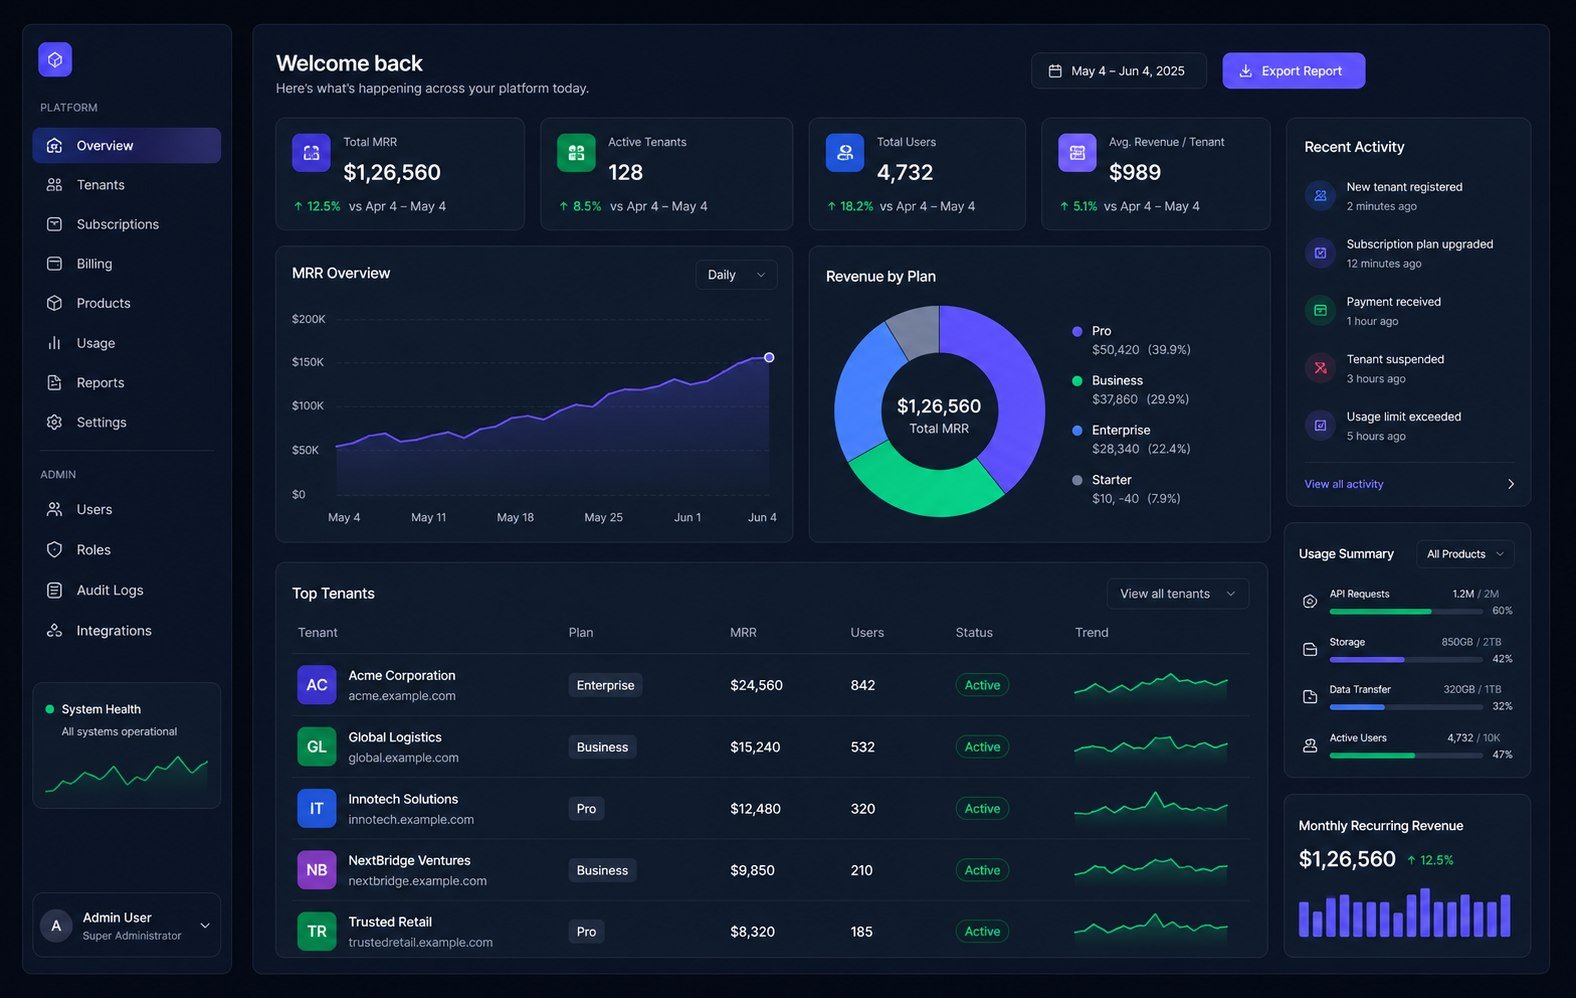Click the Data Transfer usage icon

(x=1310, y=697)
